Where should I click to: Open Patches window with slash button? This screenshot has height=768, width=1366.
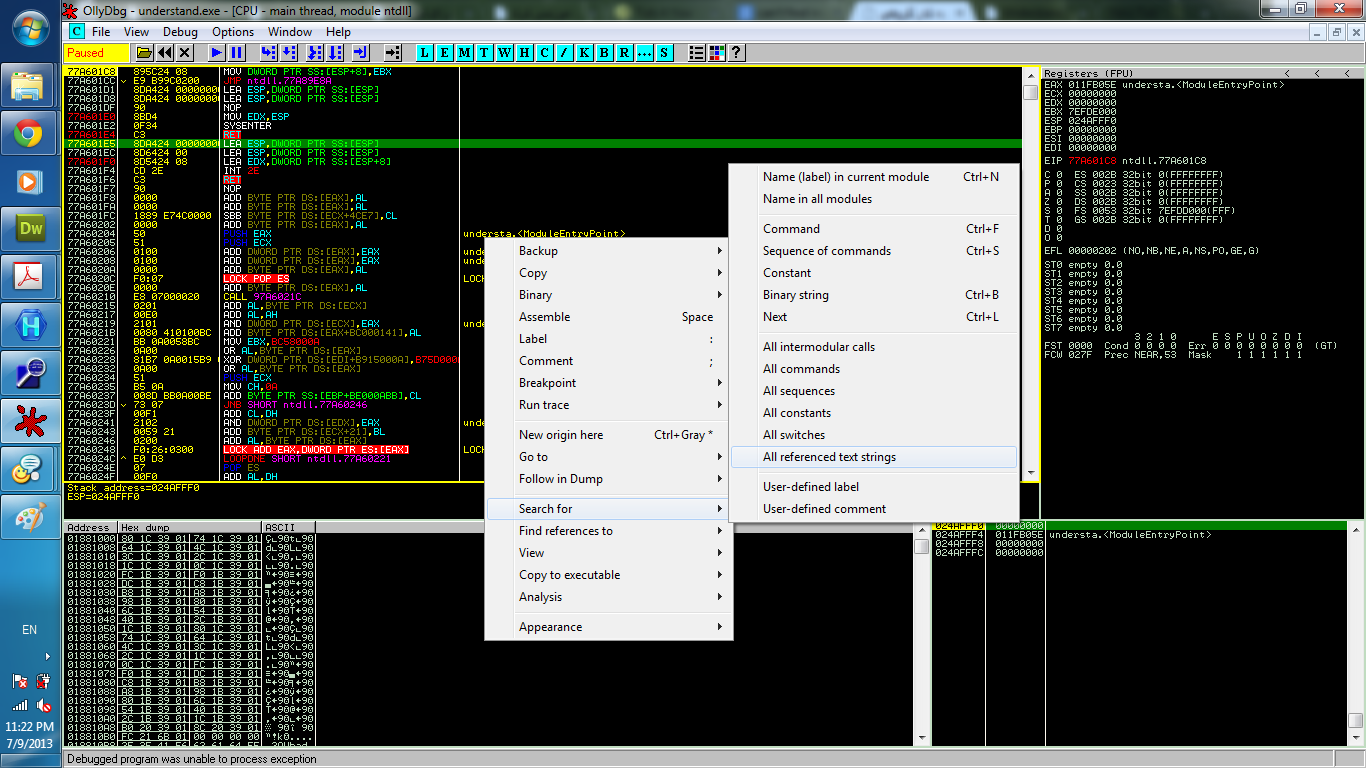coord(565,52)
